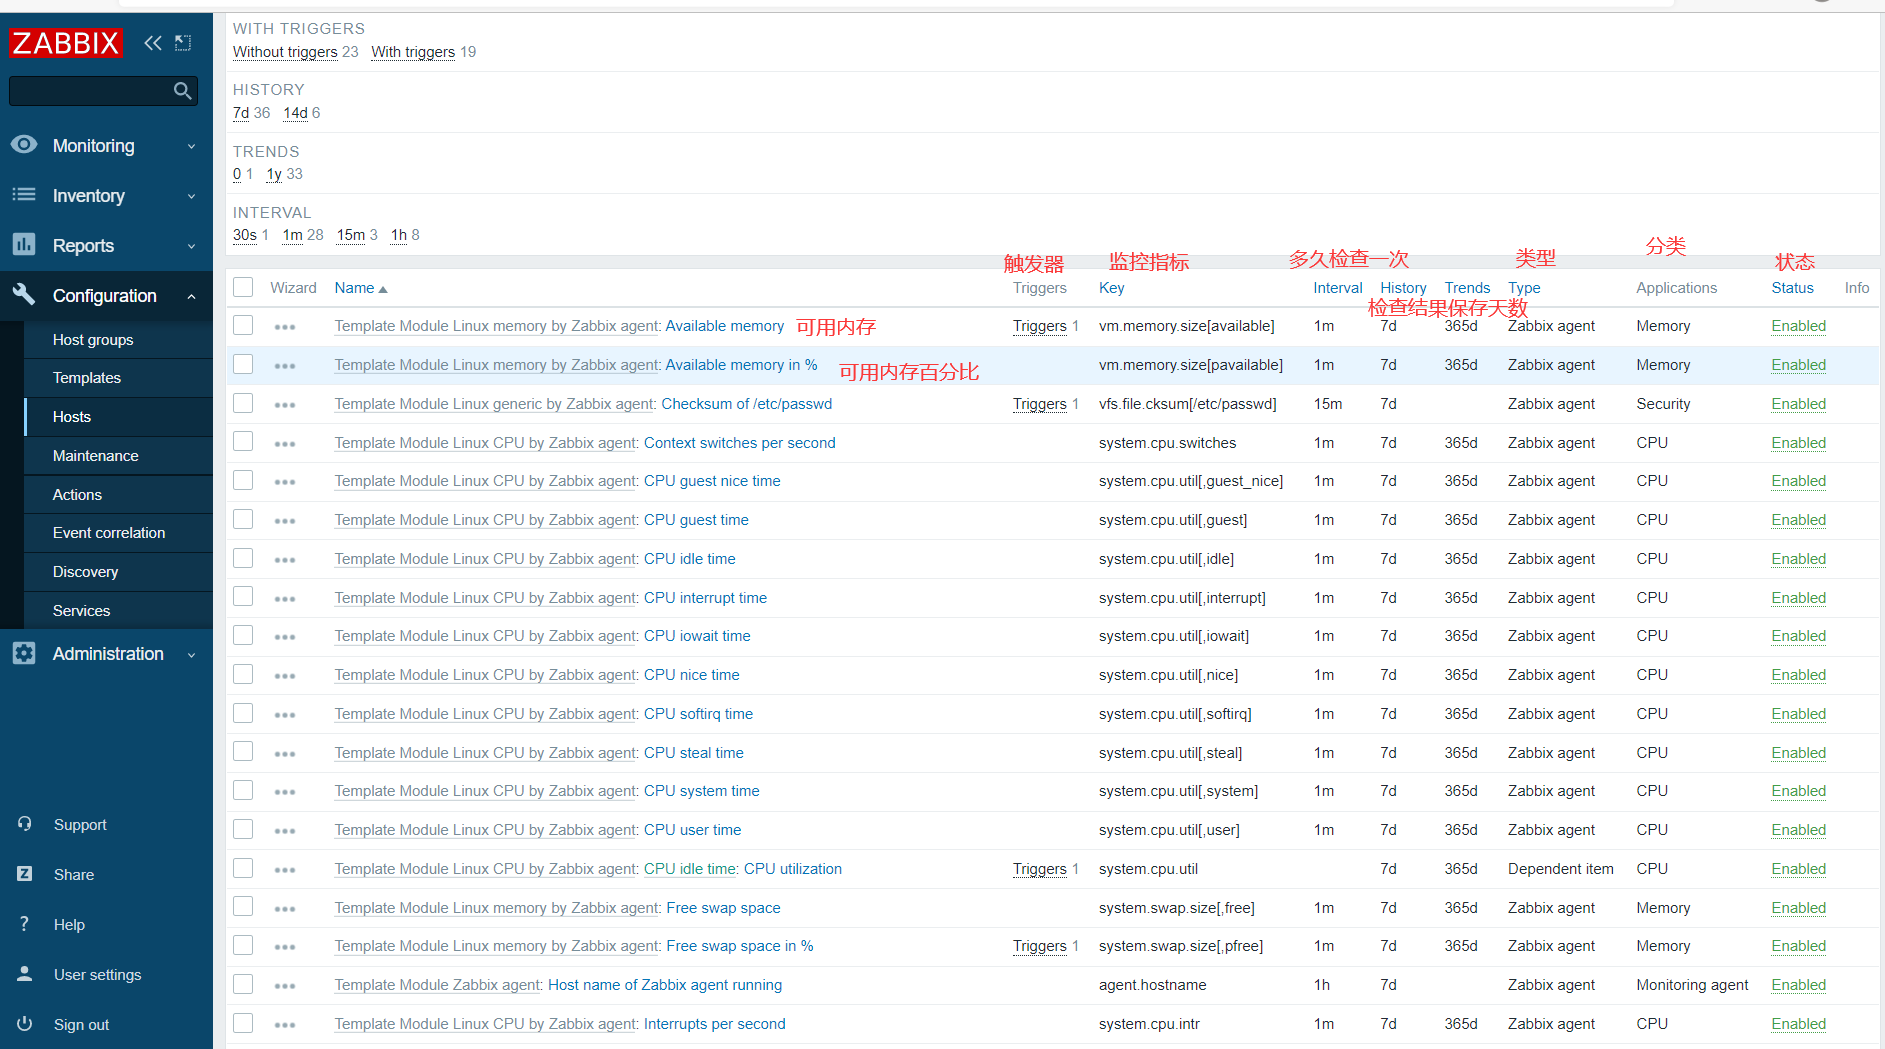Click the Monitoring eye icon

tap(24, 145)
